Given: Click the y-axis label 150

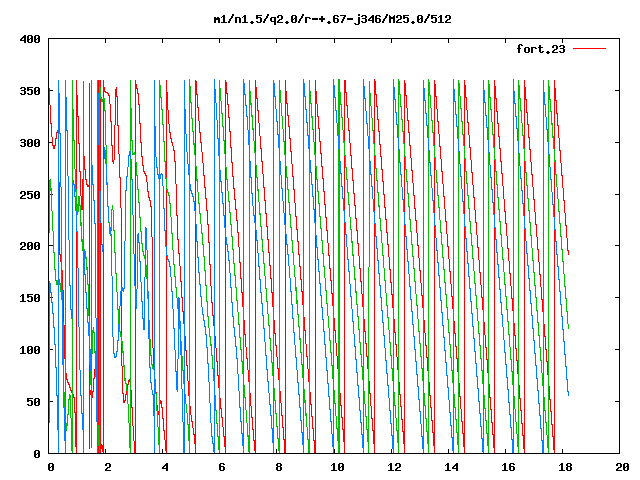Looking at the screenshot, I should click(30, 298).
